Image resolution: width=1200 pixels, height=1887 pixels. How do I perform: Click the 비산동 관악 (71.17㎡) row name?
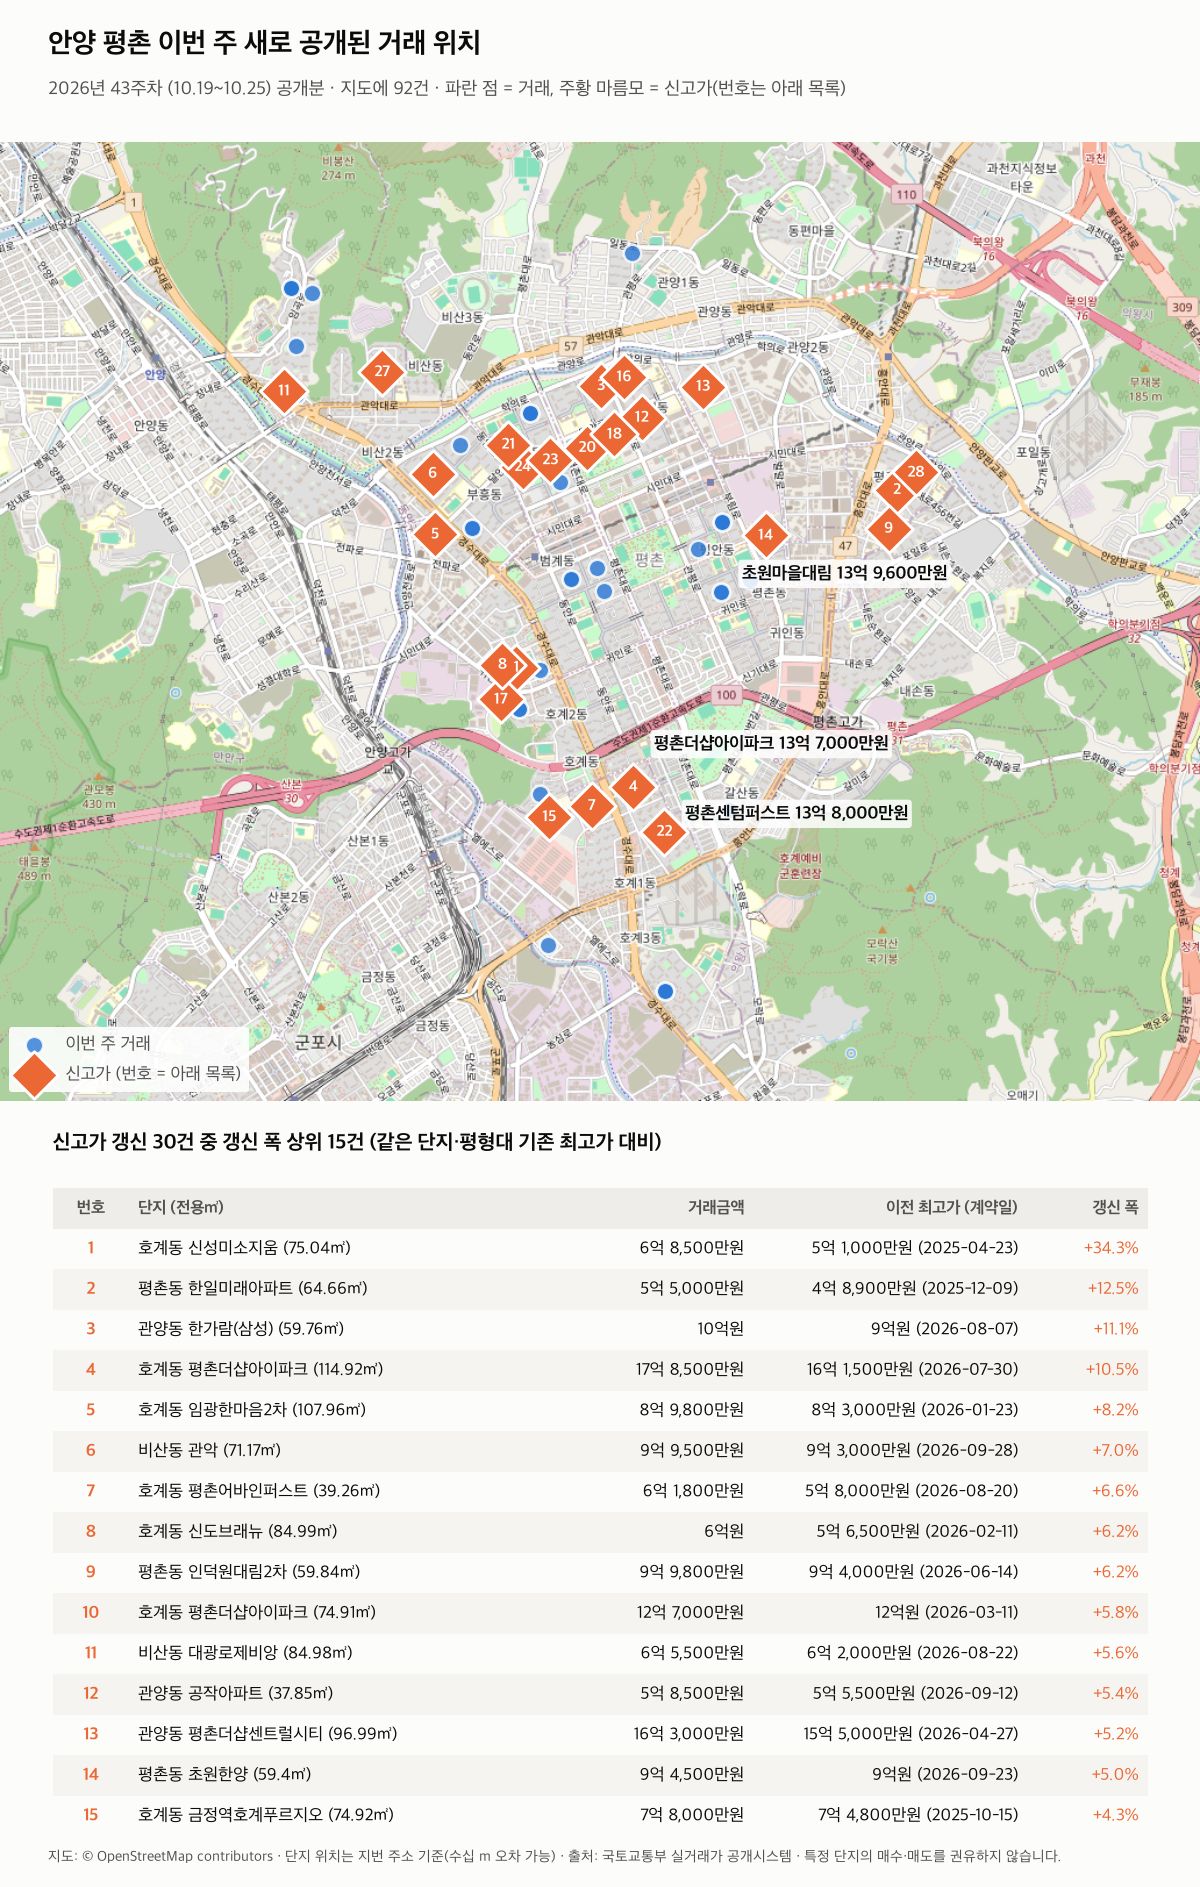tap(209, 1451)
